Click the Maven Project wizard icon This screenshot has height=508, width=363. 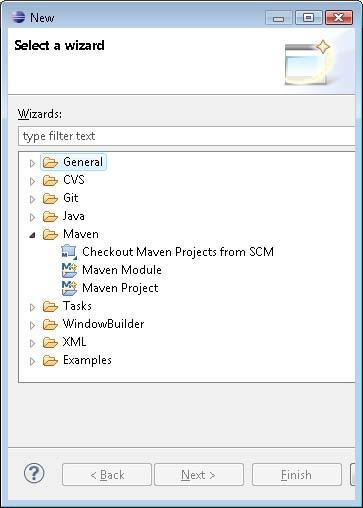click(69, 288)
